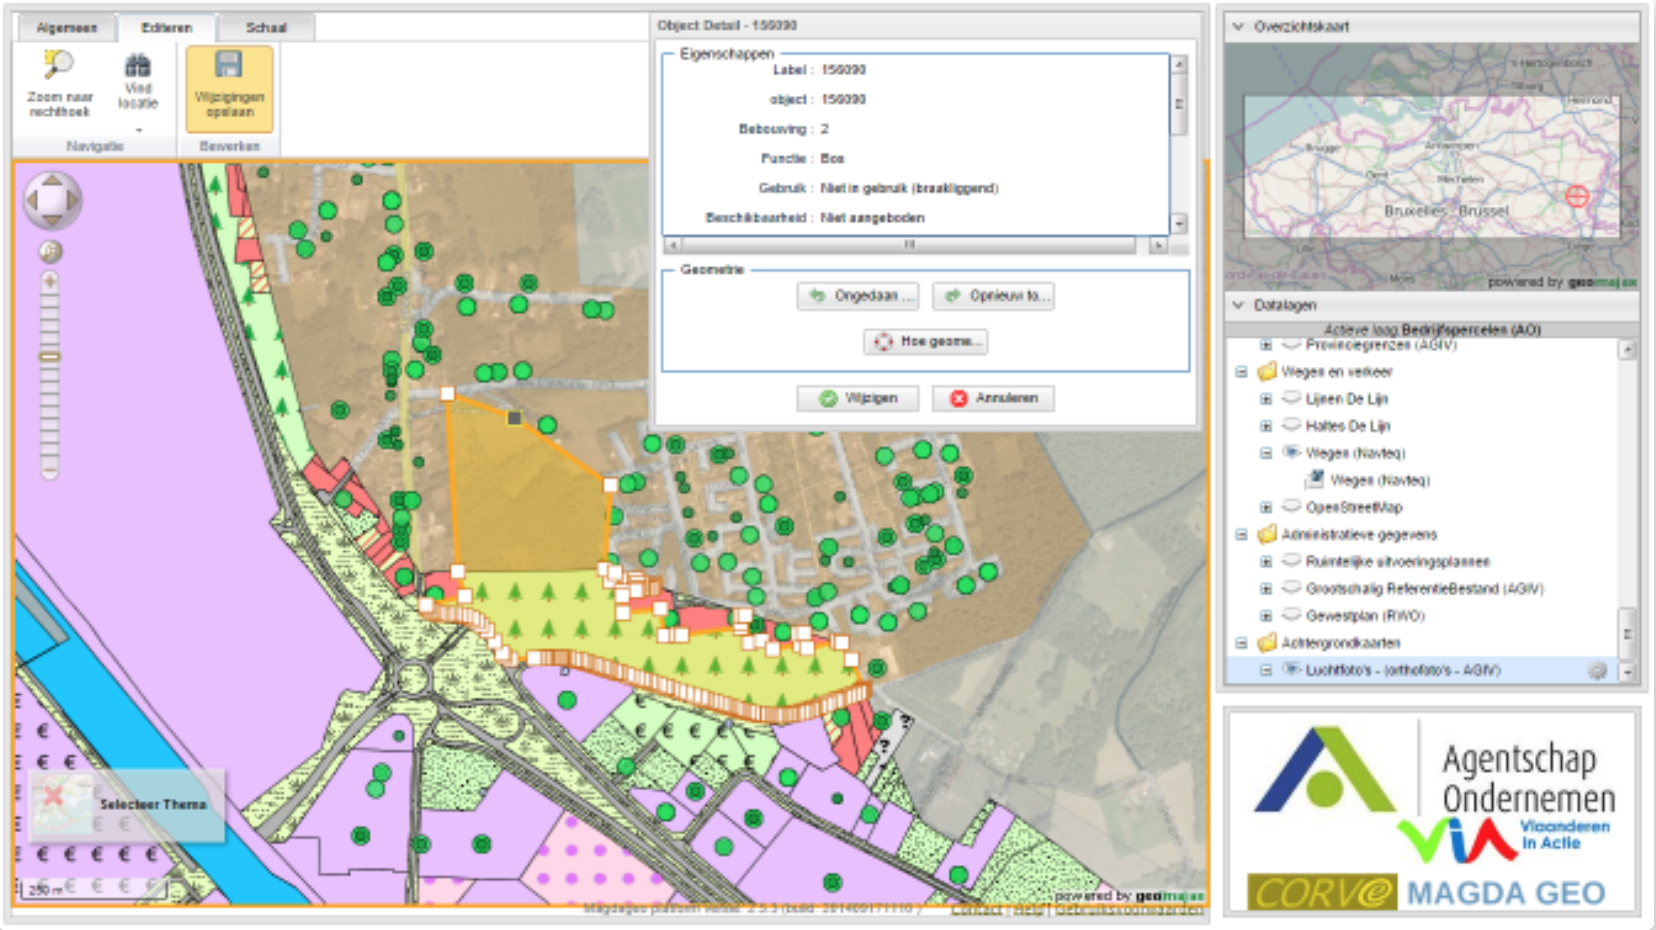Click the Opnieuw redo geometry button
The height and width of the screenshot is (930, 1656).
coord(993,296)
